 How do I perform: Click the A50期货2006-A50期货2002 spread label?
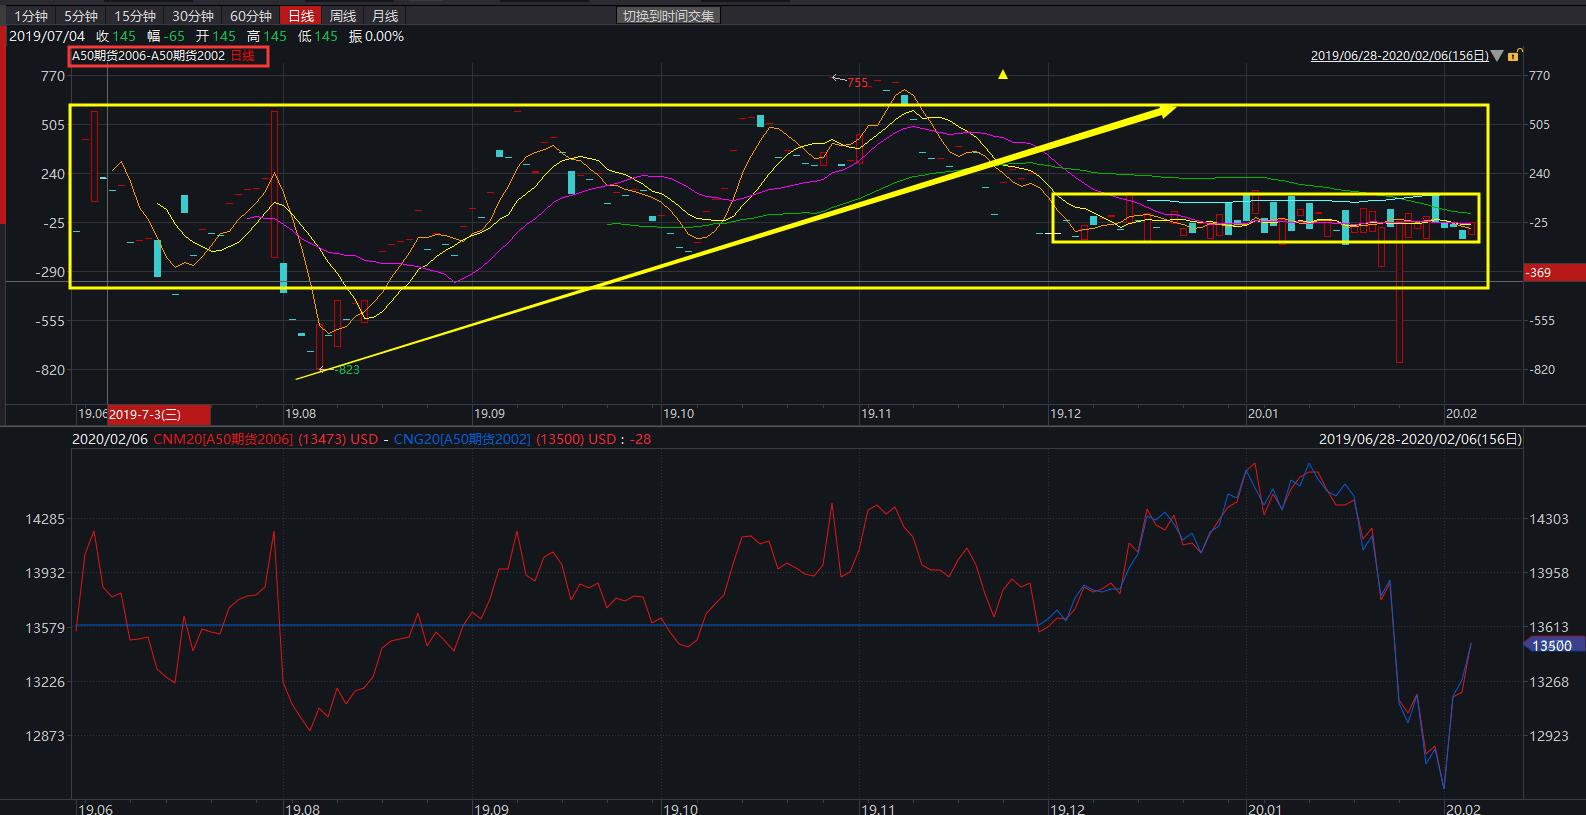tap(148, 56)
